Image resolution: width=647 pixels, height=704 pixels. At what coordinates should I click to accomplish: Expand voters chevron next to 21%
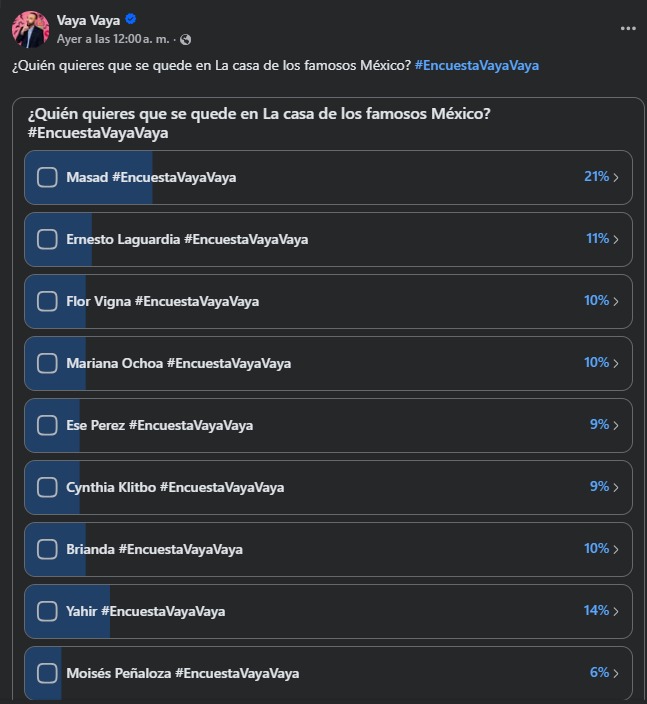click(616, 177)
